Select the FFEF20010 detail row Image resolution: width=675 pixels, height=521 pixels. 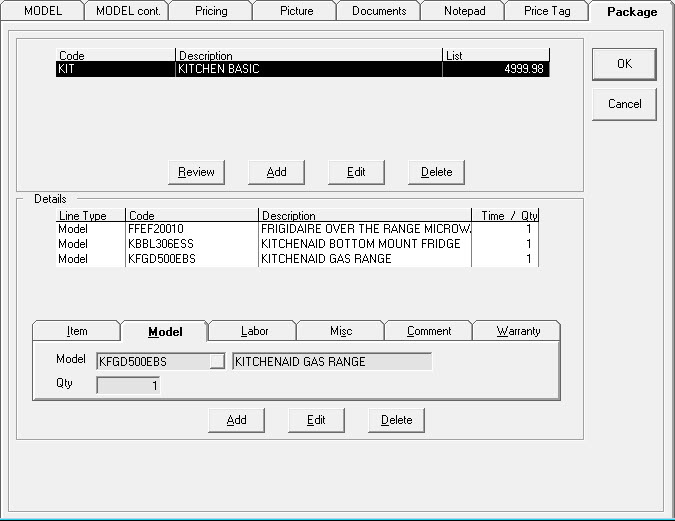click(297, 229)
